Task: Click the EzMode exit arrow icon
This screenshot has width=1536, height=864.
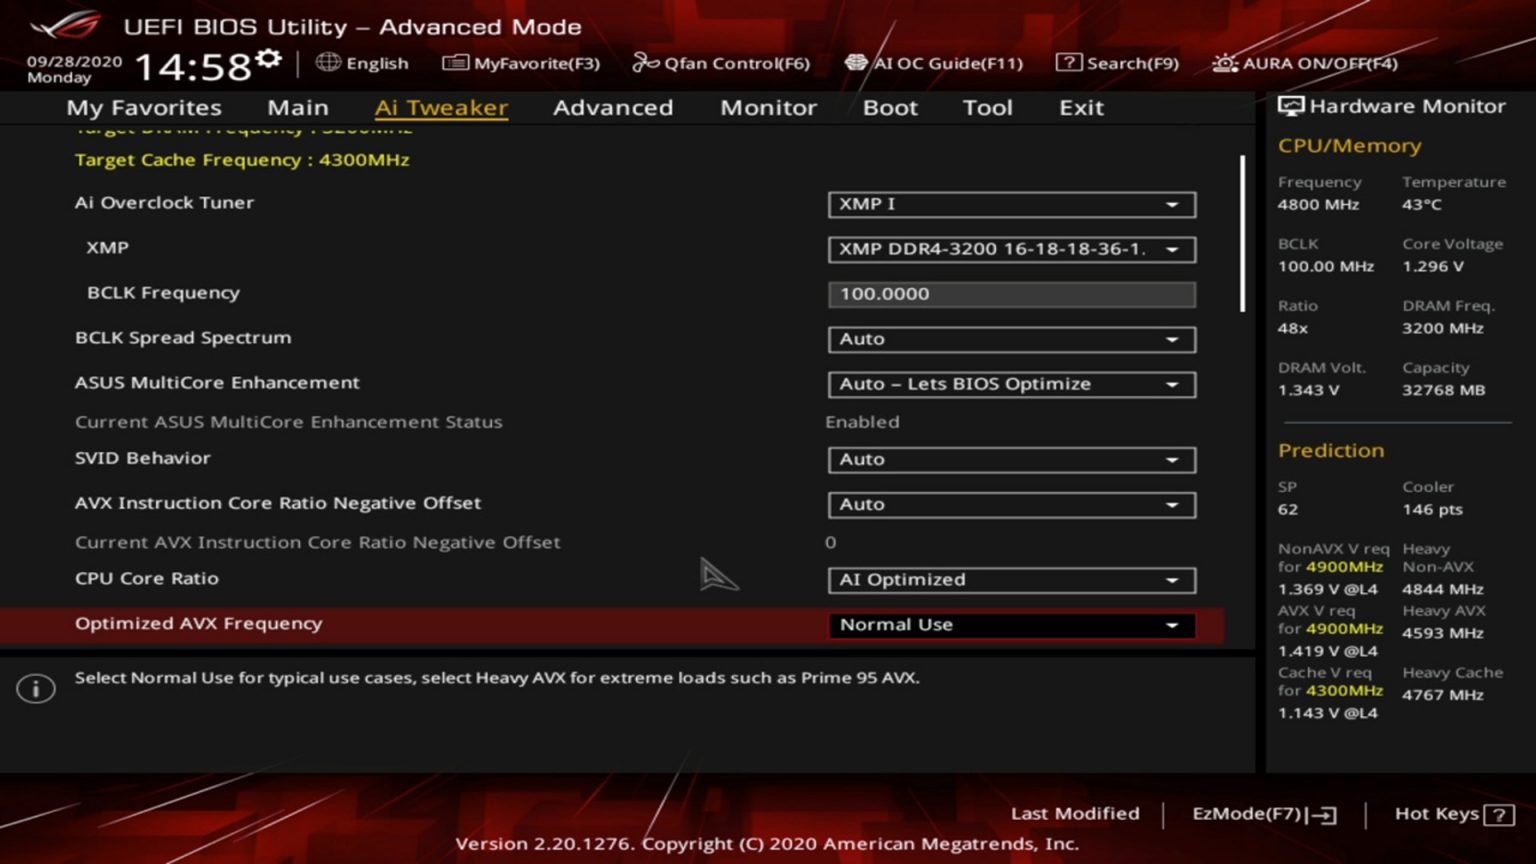Action: tap(1323, 815)
